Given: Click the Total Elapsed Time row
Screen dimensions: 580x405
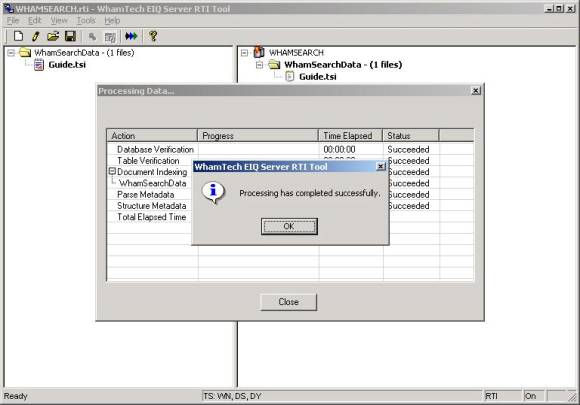Looking at the screenshot, I should coord(151,217).
